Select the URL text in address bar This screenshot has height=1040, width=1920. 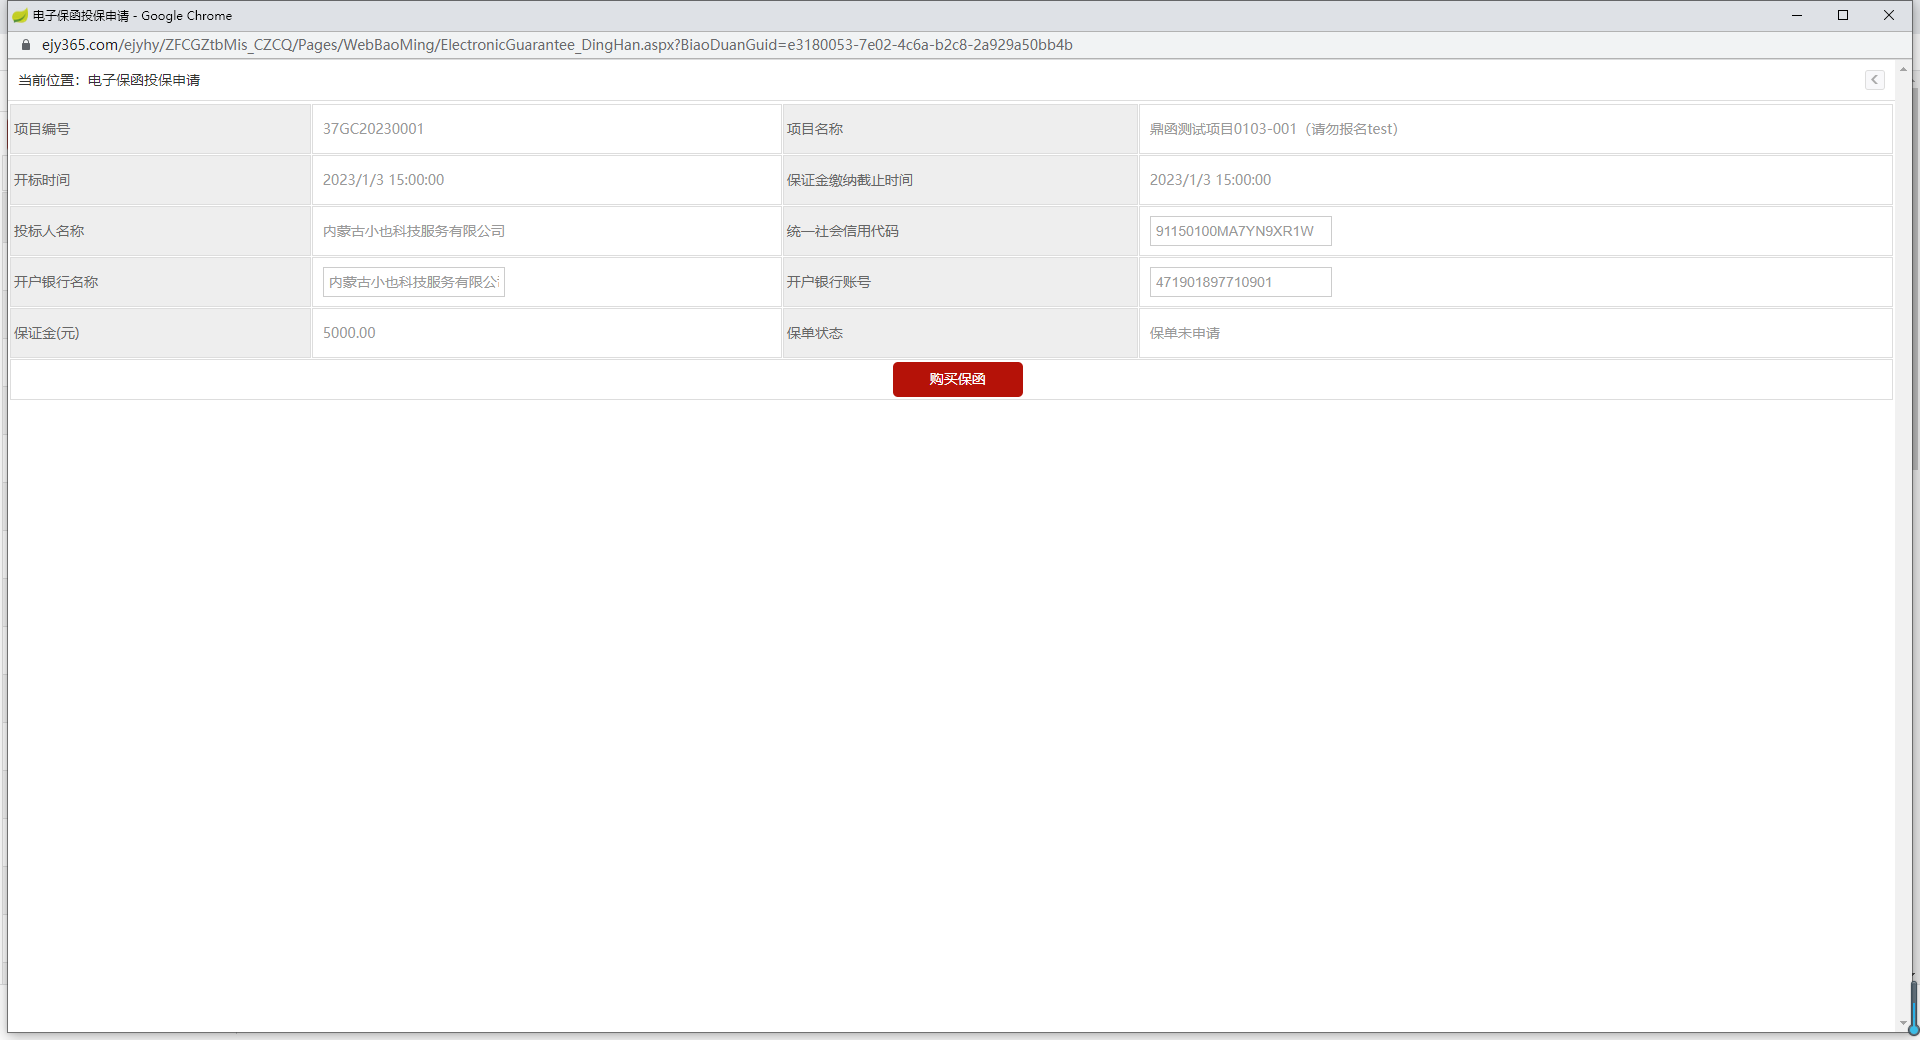point(557,45)
